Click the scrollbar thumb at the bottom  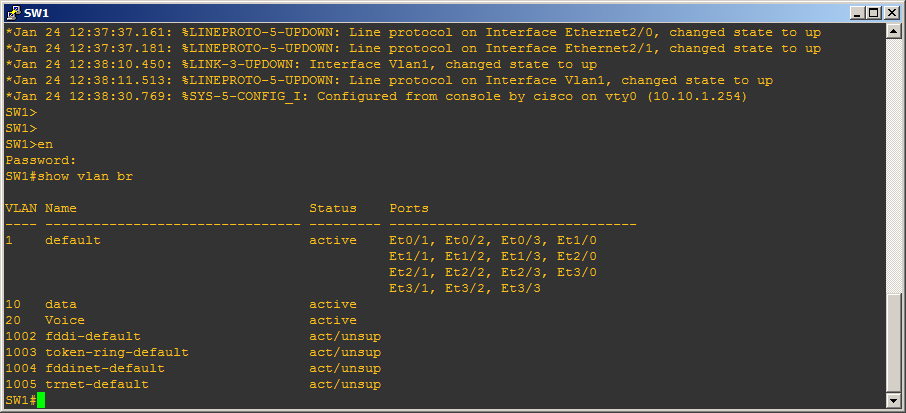(x=893, y=342)
